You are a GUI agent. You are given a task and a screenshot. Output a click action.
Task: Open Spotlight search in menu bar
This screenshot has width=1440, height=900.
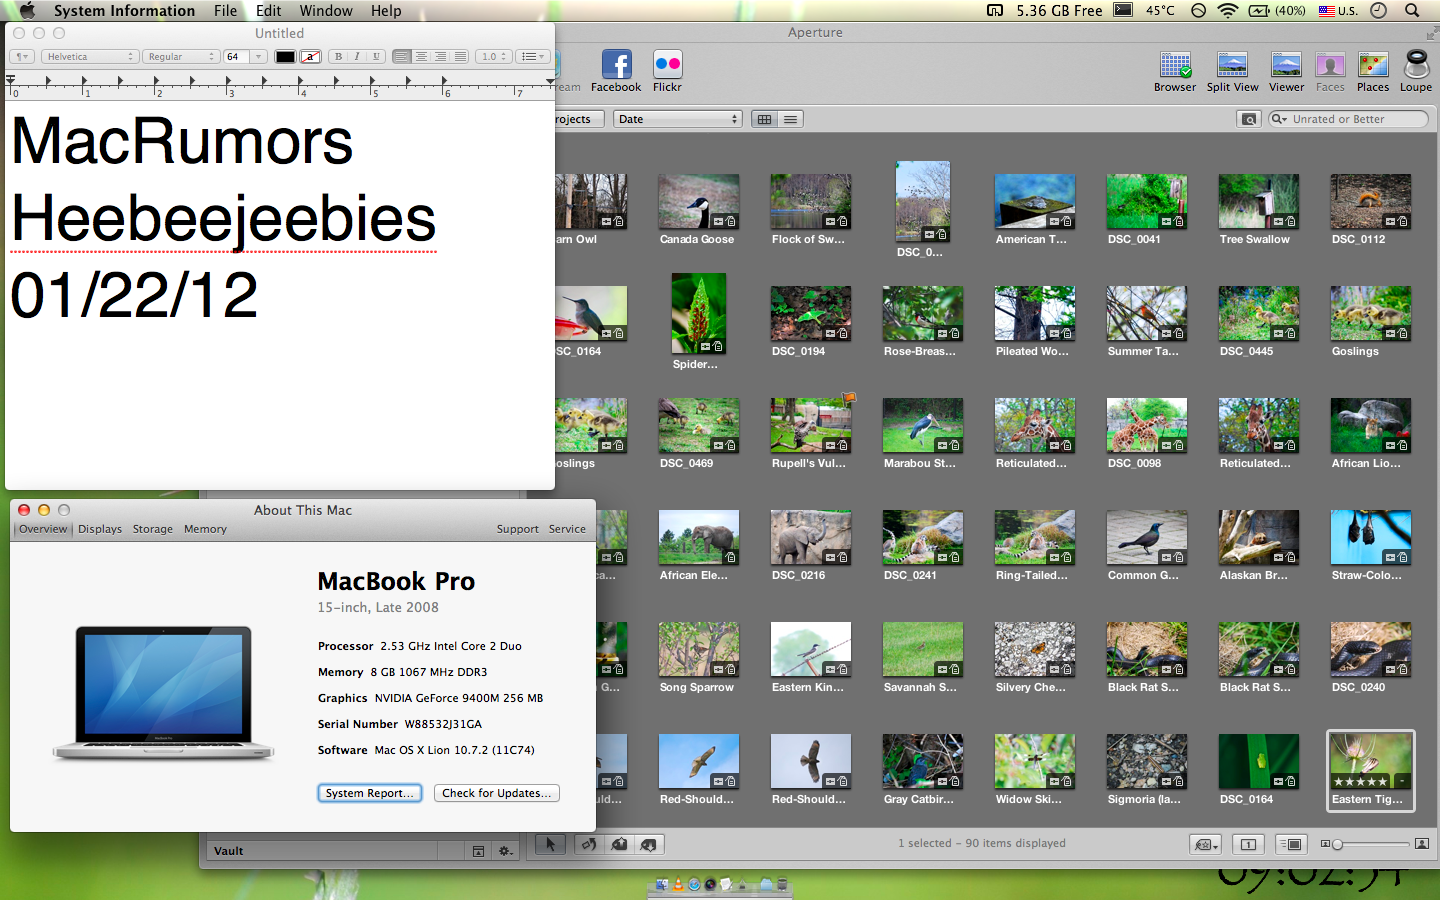[1412, 11]
